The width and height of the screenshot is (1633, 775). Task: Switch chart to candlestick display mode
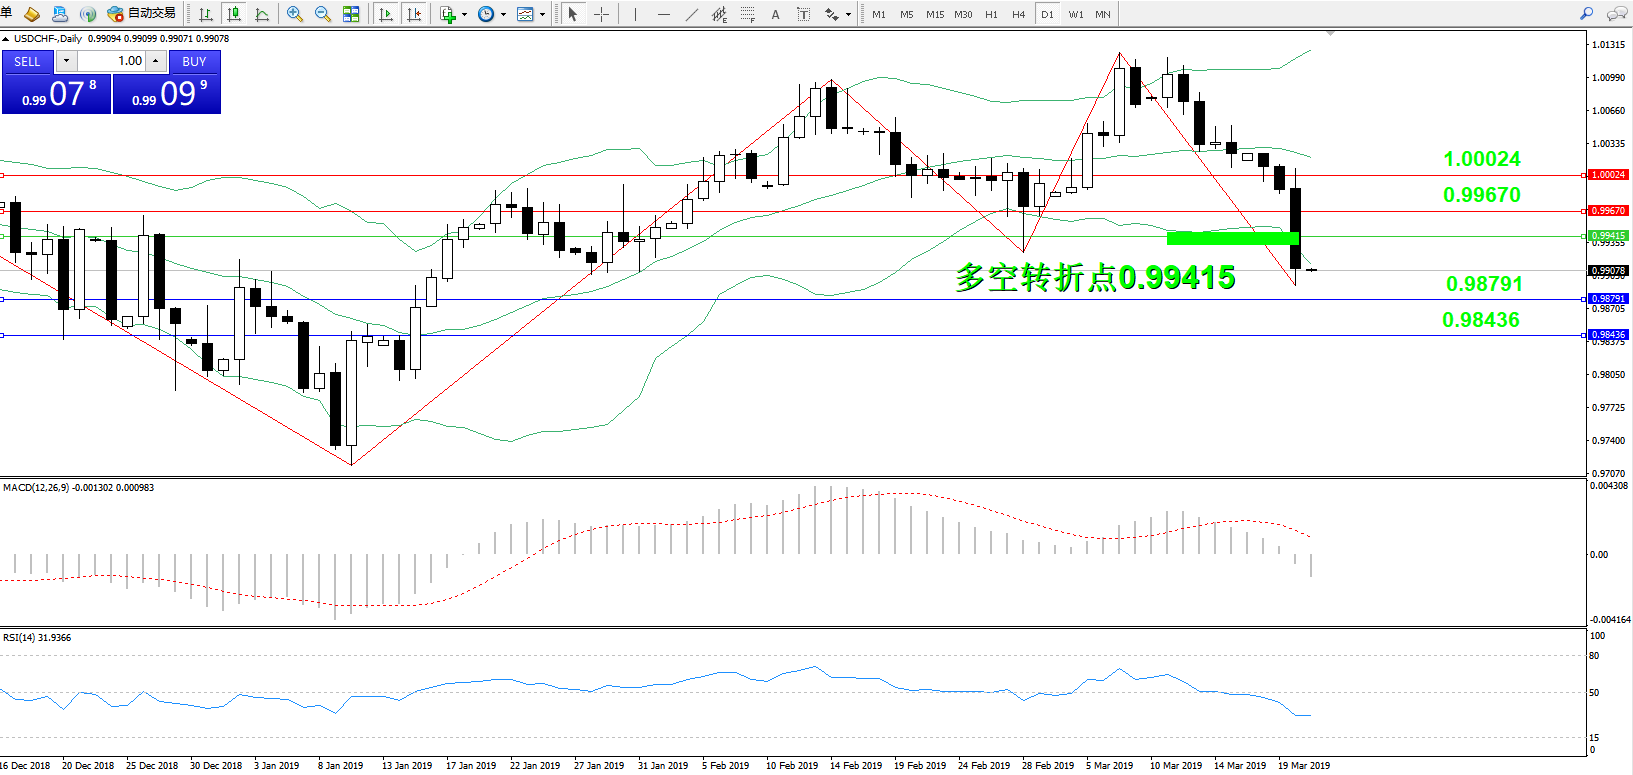(x=234, y=14)
